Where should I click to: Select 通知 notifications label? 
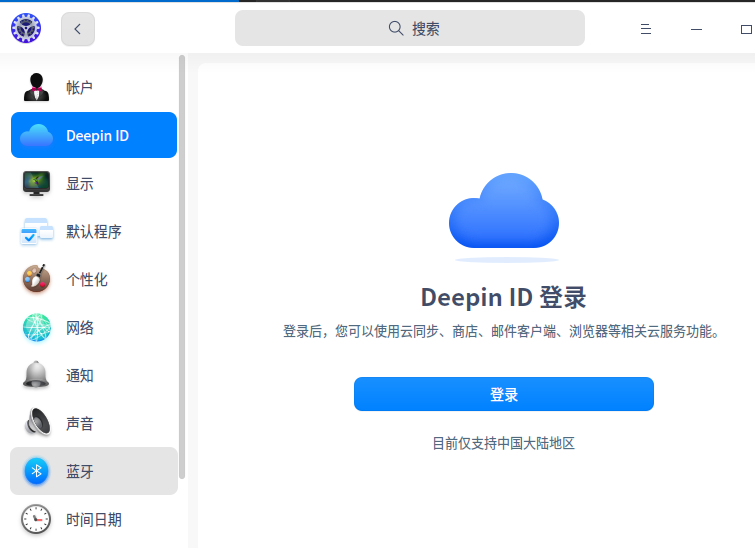pos(79,376)
